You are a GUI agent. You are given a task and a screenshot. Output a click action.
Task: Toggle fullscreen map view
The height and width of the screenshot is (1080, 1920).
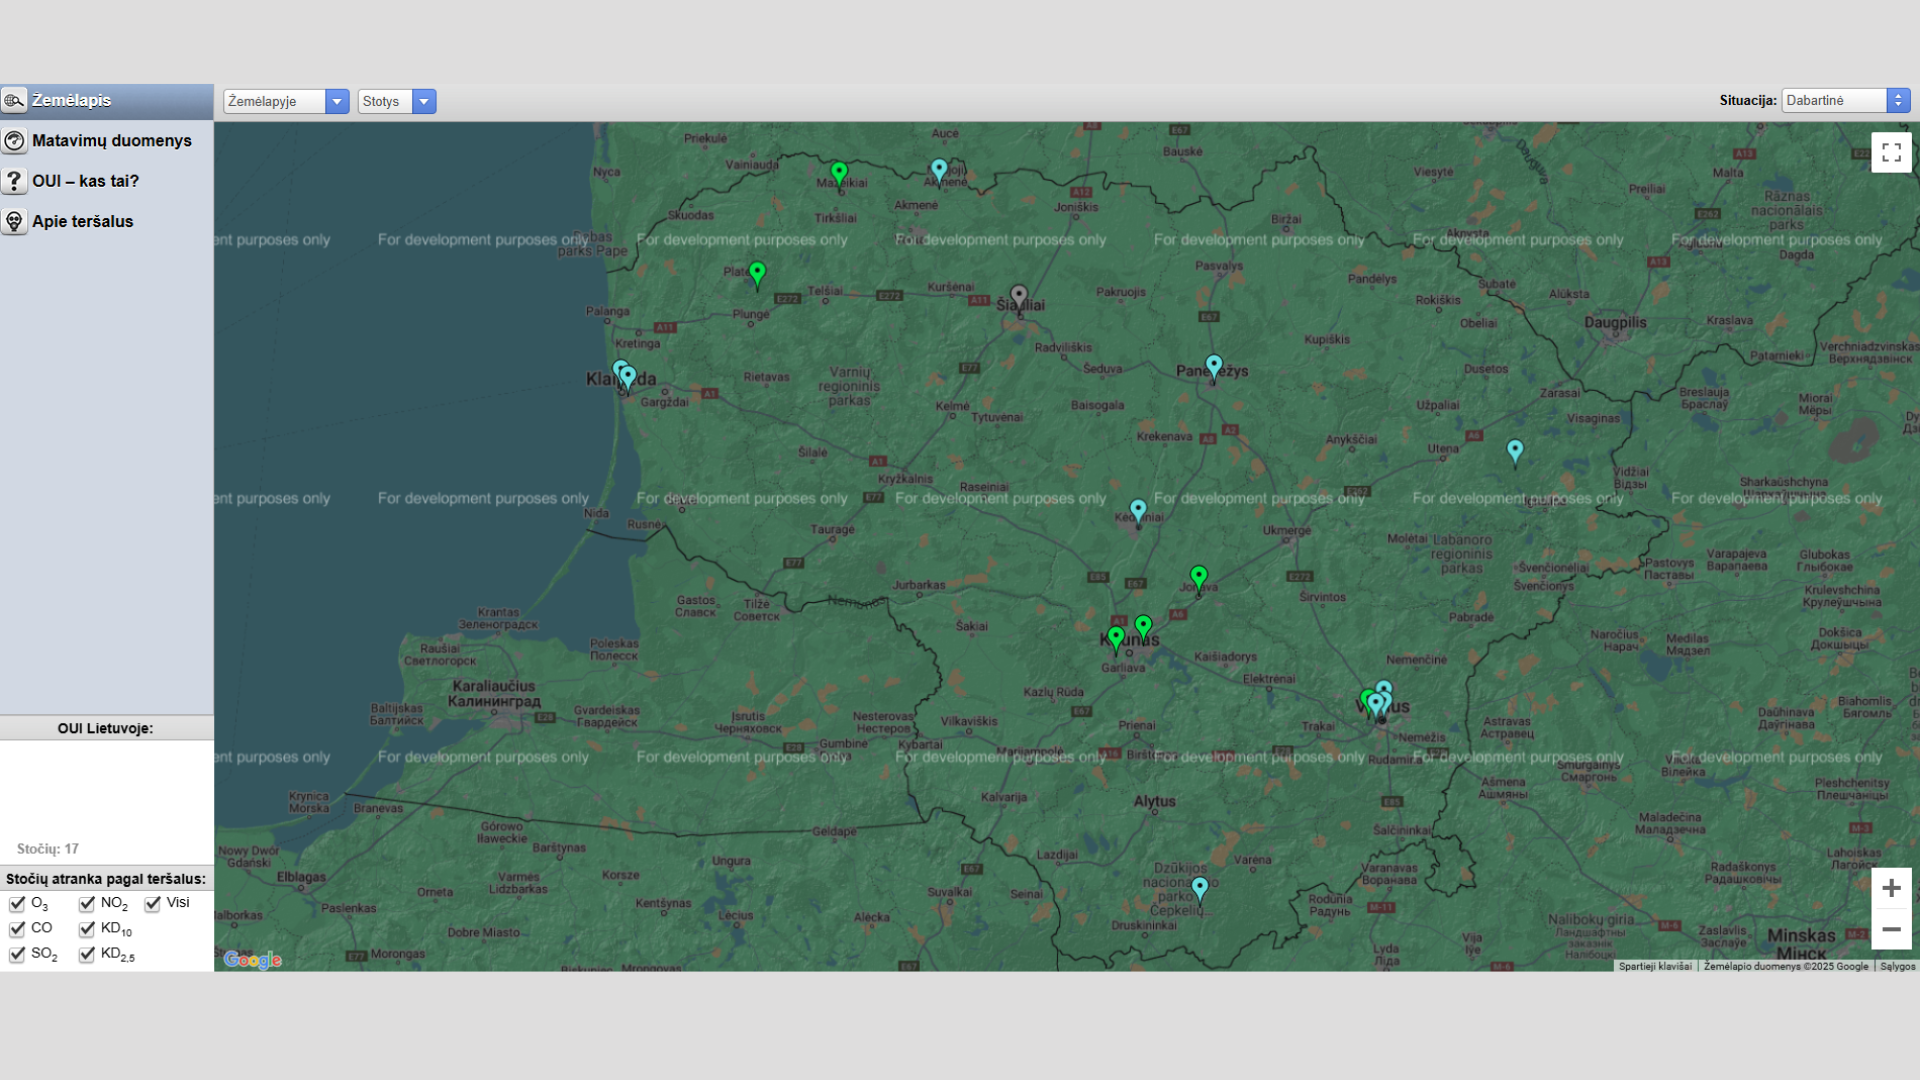click(x=1891, y=153)
